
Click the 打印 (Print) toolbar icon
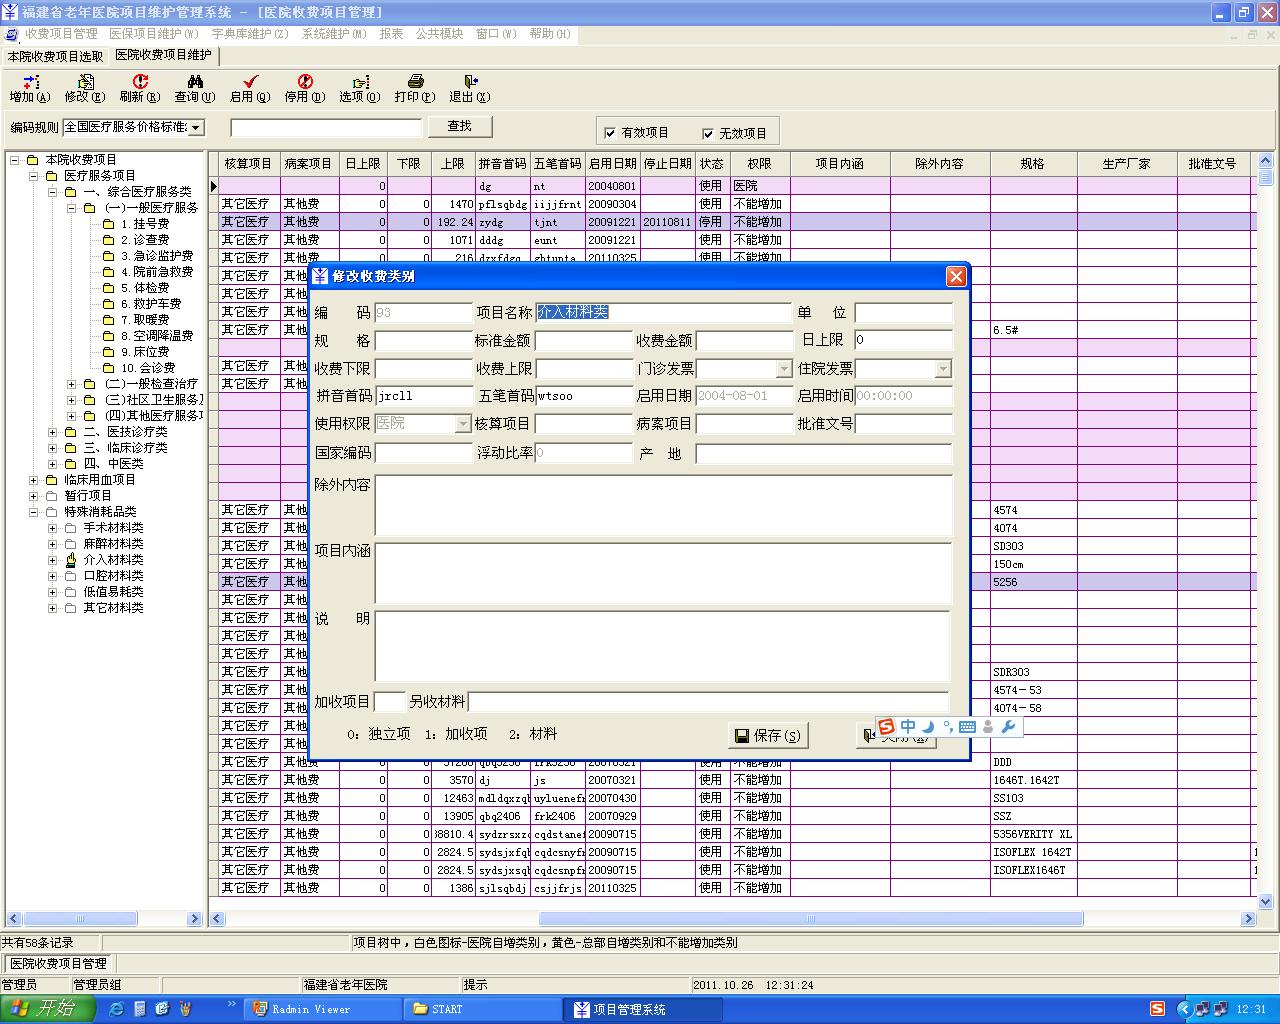point(415,83)
